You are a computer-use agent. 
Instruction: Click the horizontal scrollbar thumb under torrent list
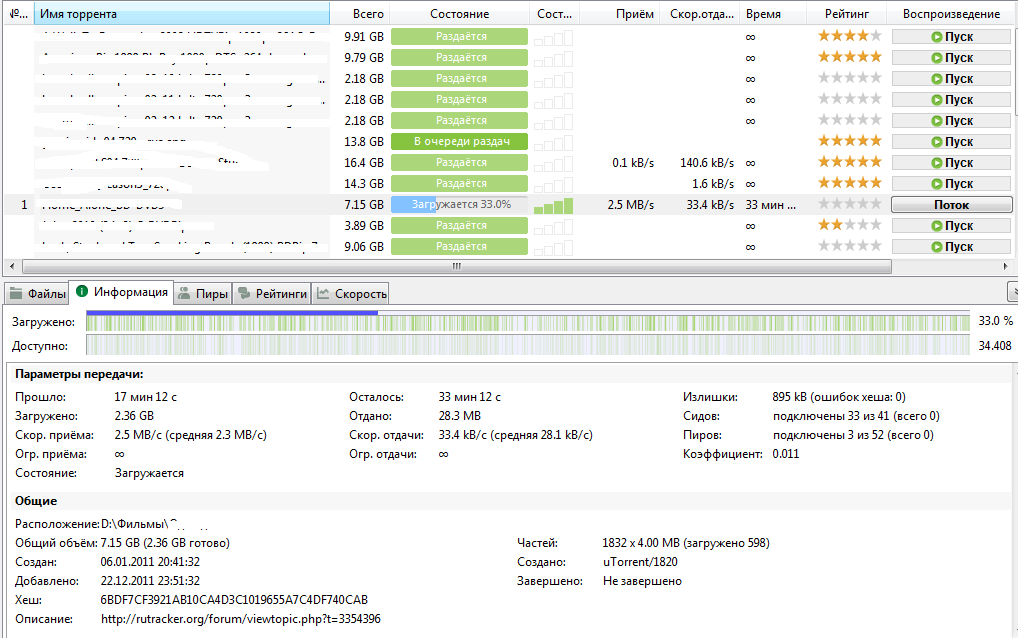point(456,266)
